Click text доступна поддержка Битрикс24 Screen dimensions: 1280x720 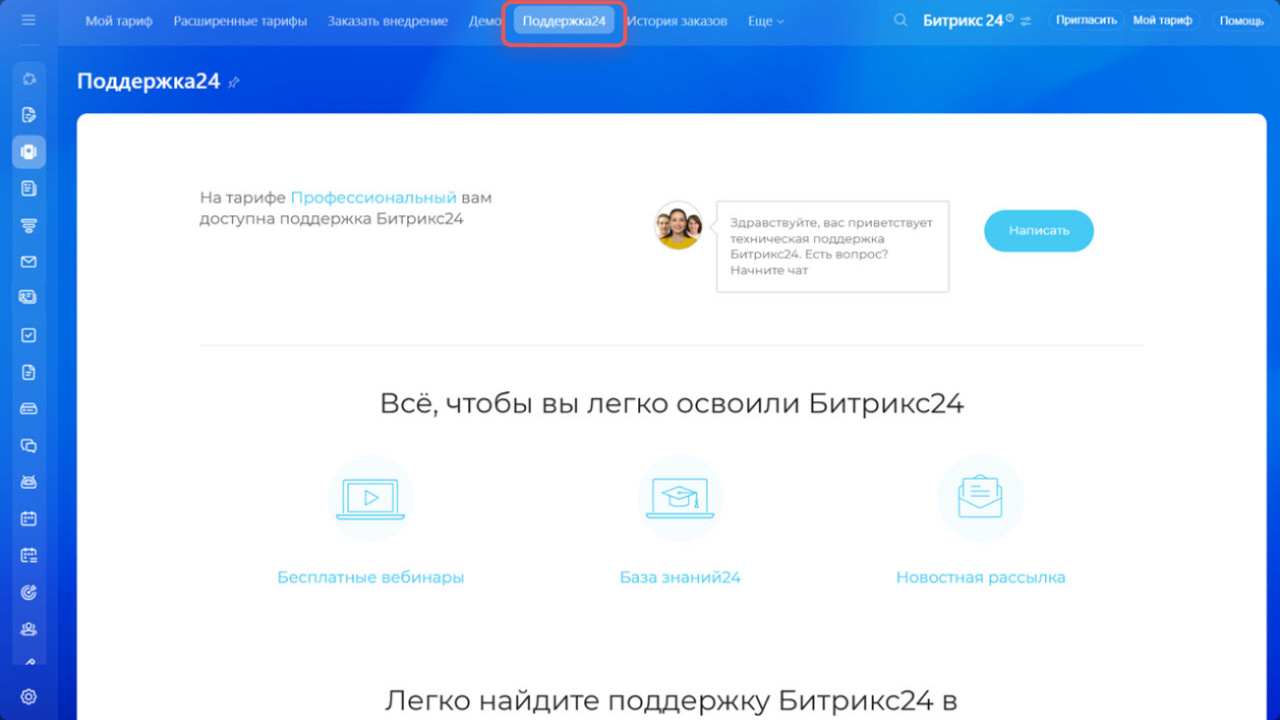331,219
